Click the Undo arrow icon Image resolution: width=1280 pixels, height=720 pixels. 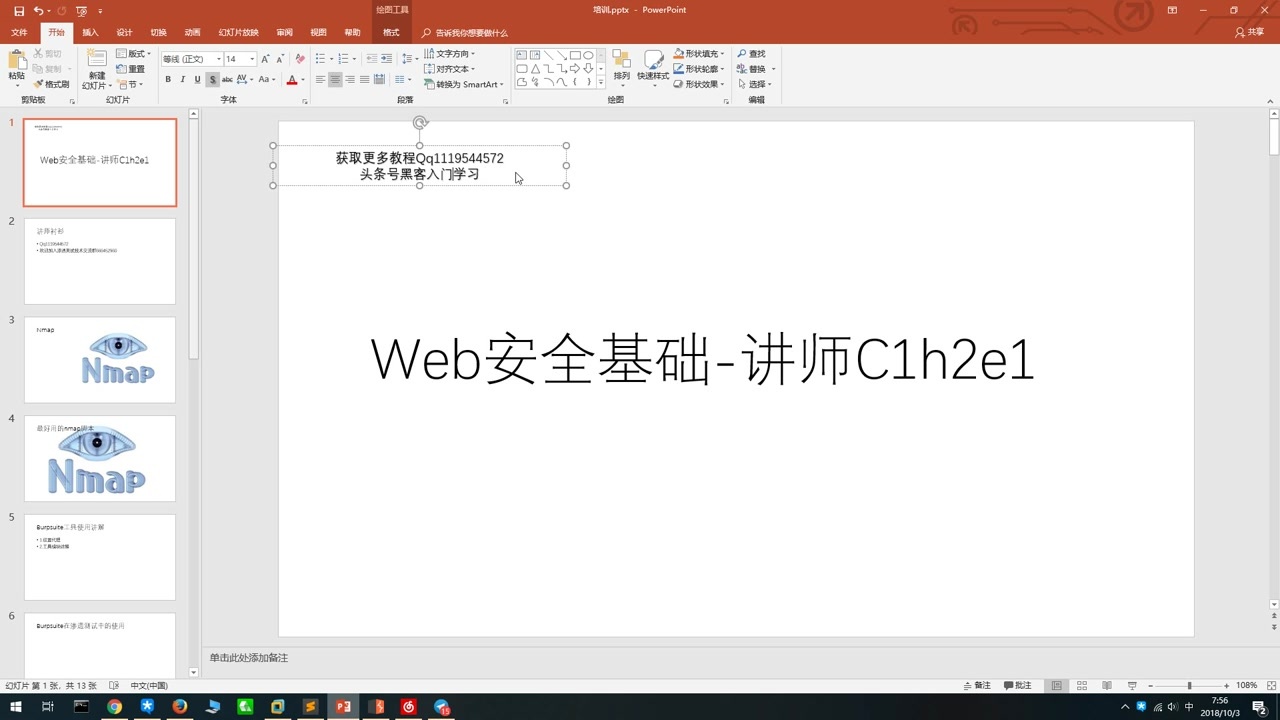tap(38, 10)
